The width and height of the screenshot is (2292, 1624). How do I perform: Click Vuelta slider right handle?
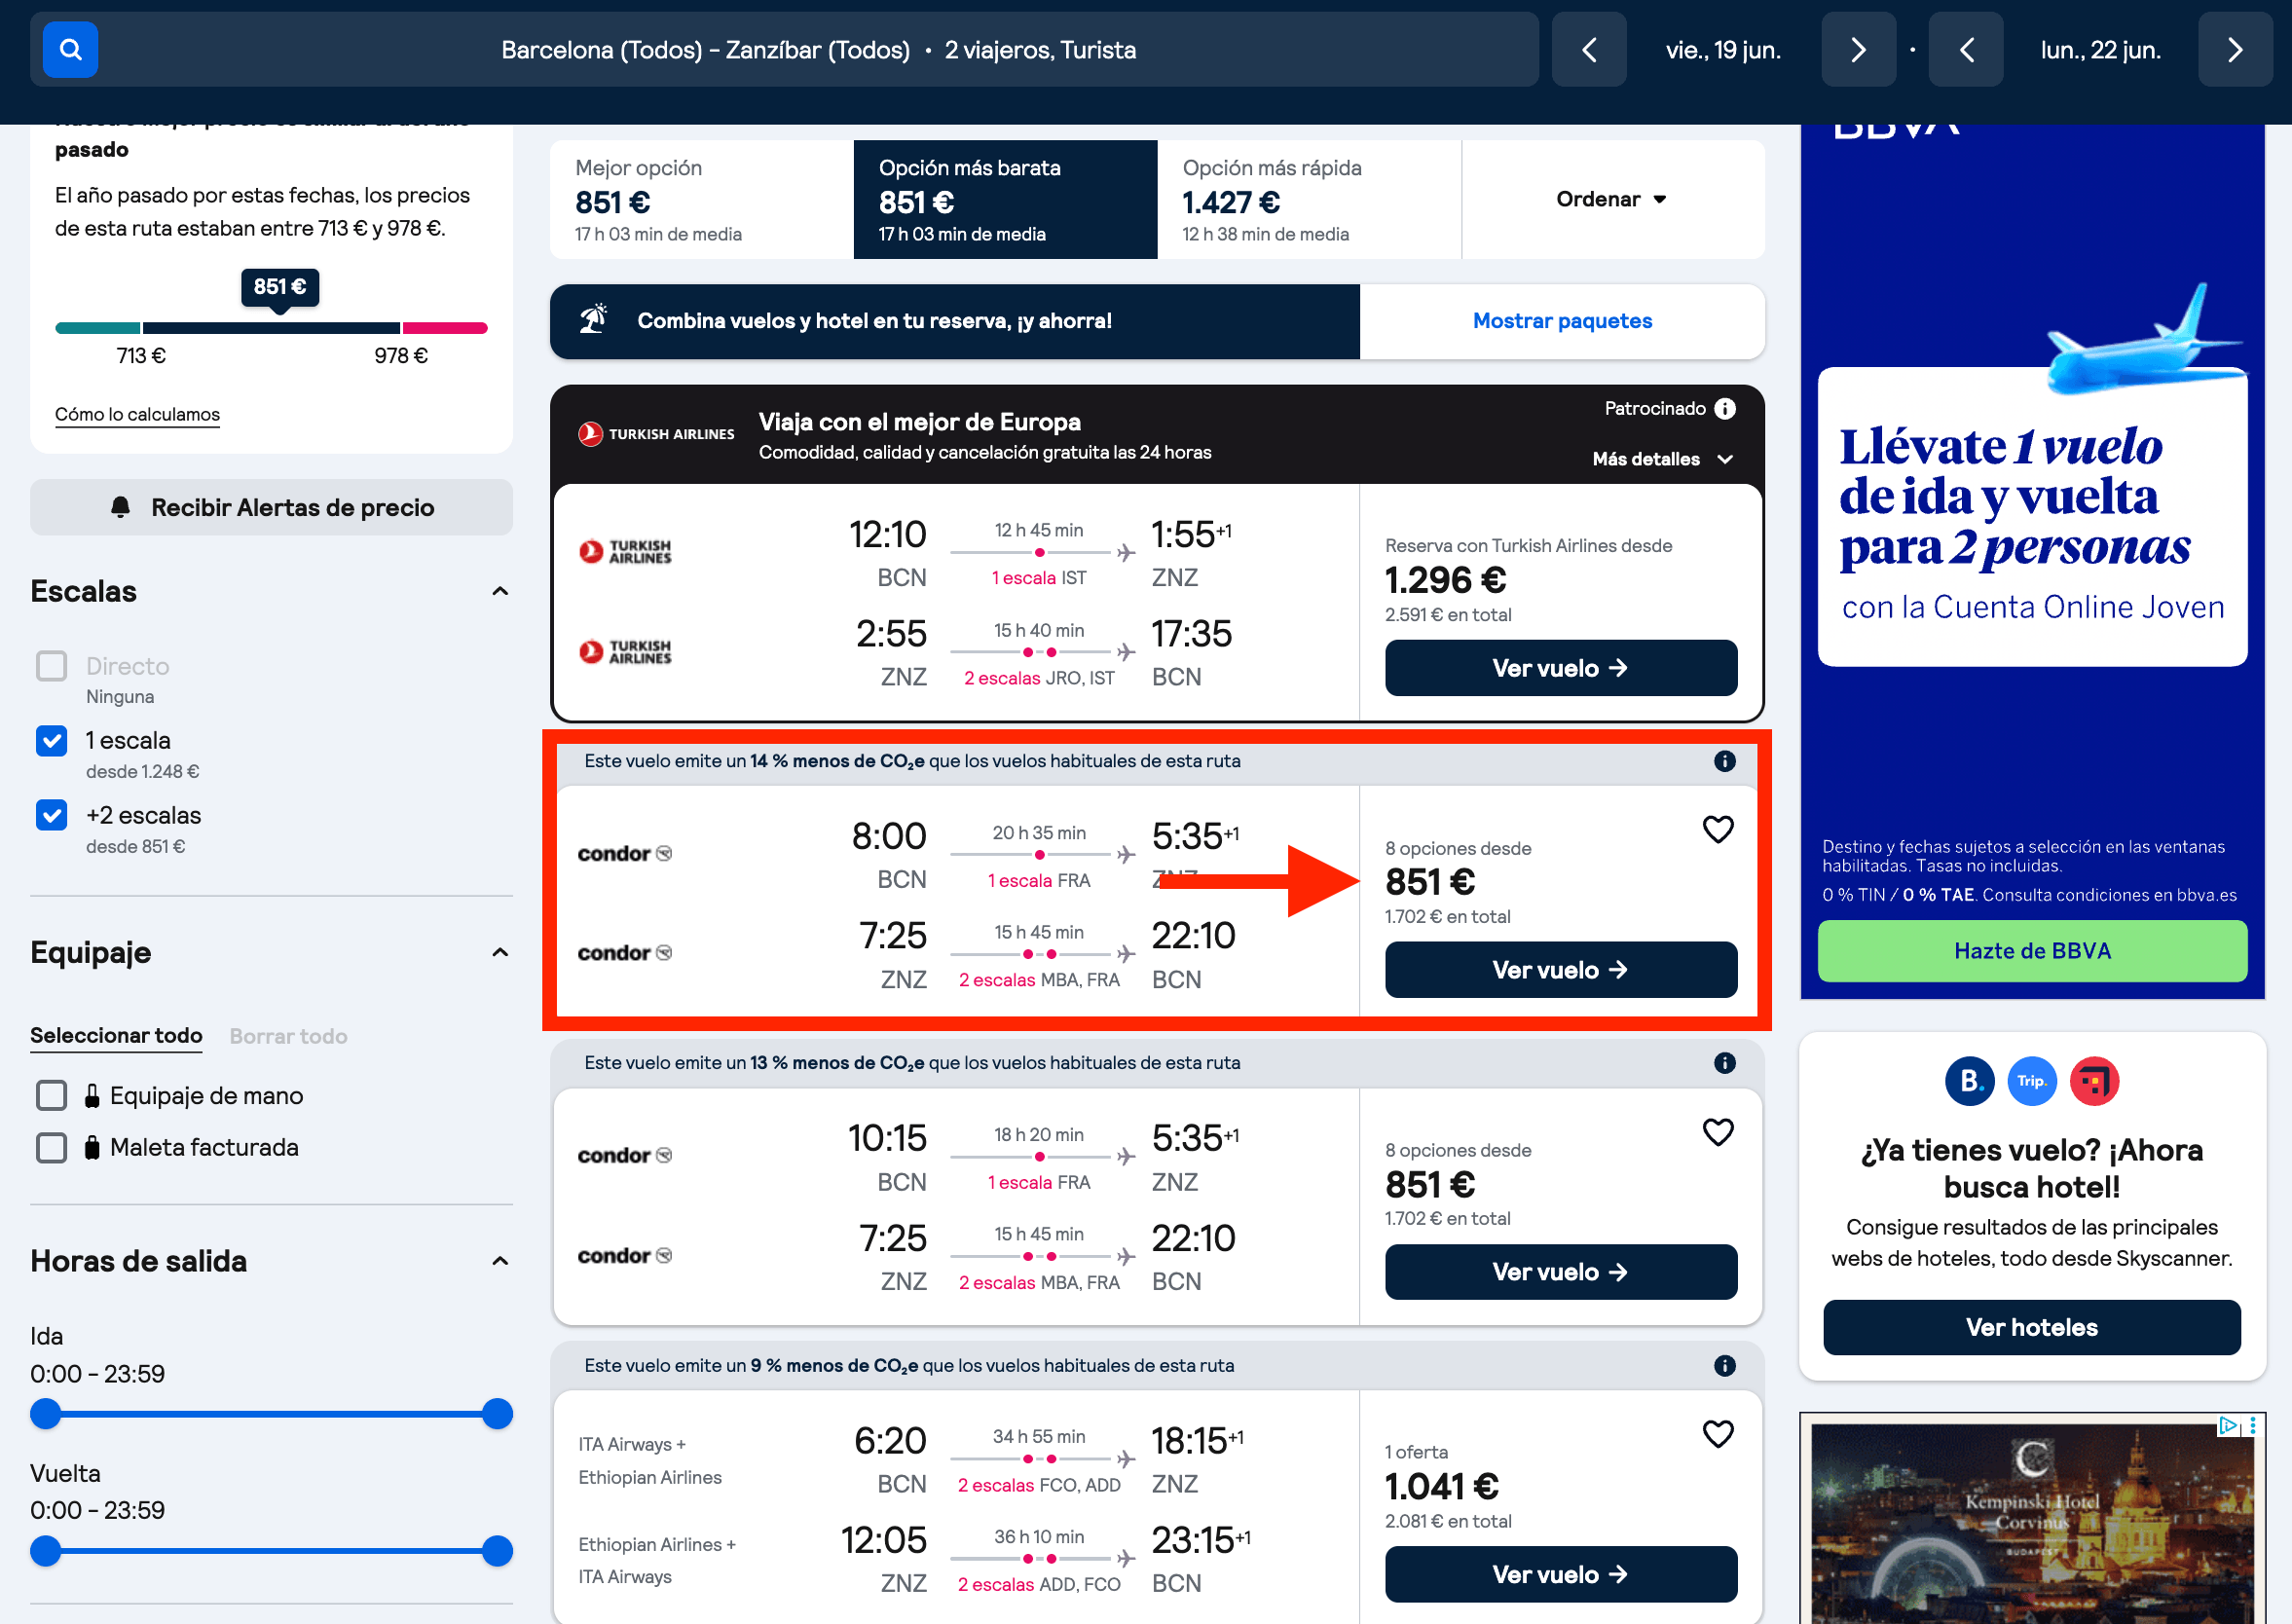497,1551
